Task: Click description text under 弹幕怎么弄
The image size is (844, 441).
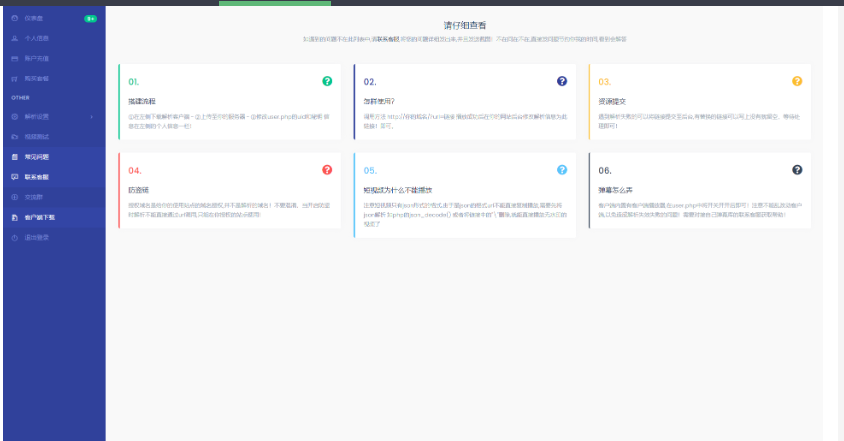Action: point(700,210)
